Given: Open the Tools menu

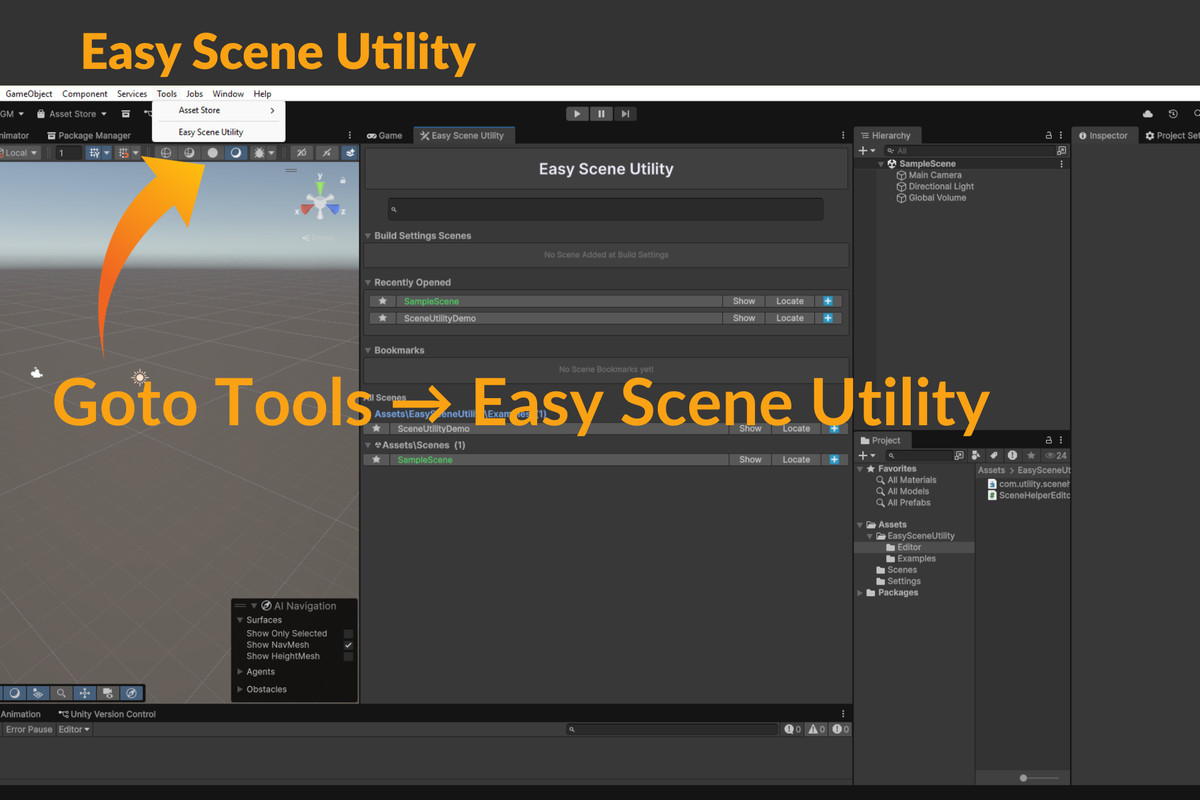Looking at the screenshot, I should [x=166, y=93].
